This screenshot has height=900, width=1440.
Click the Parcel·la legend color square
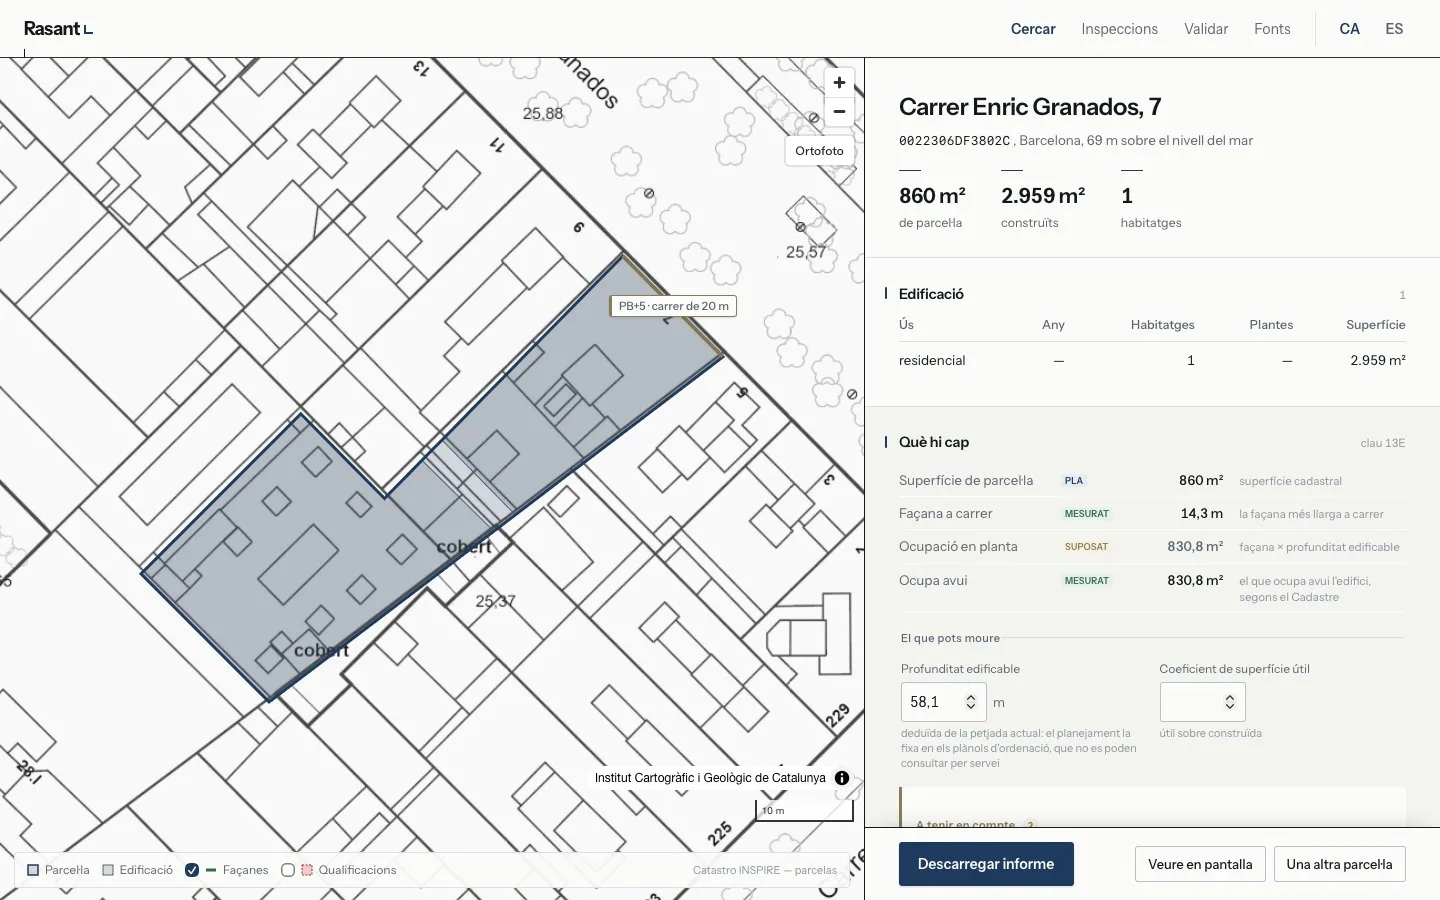pos(33,870)
